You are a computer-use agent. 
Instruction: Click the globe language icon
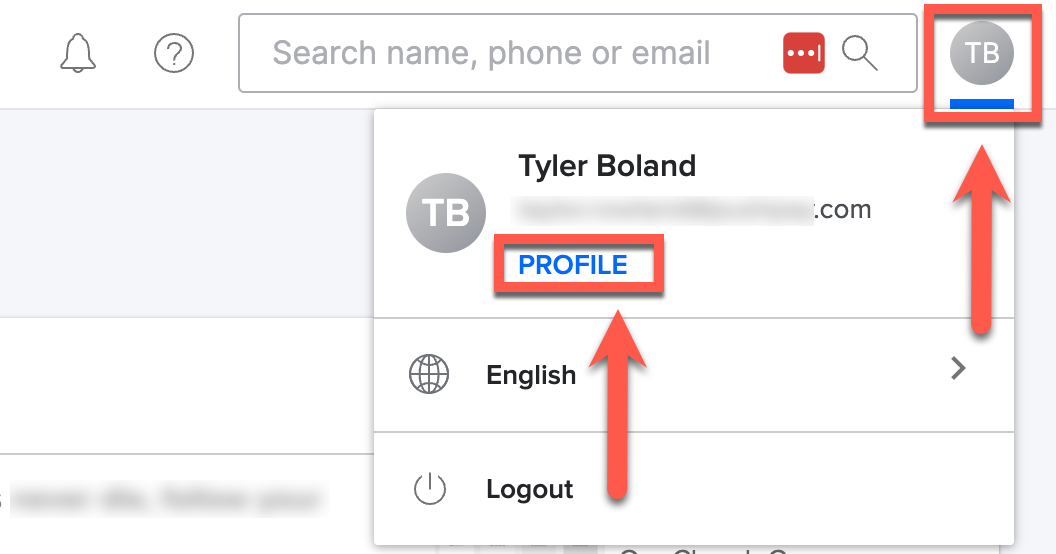coord(429,374)
